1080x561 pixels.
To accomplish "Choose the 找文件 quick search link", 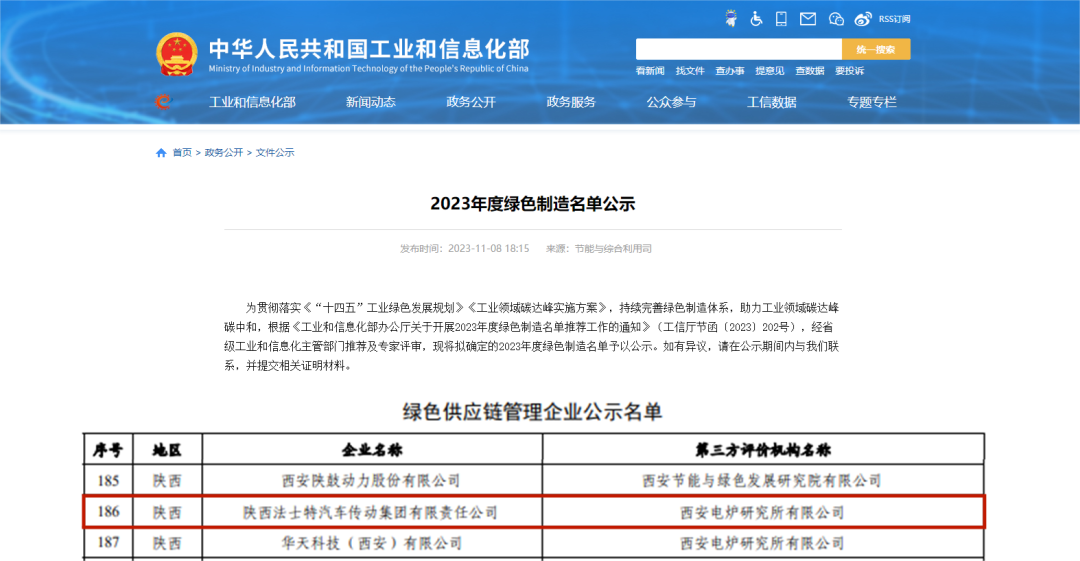I will tap(690, 71).
